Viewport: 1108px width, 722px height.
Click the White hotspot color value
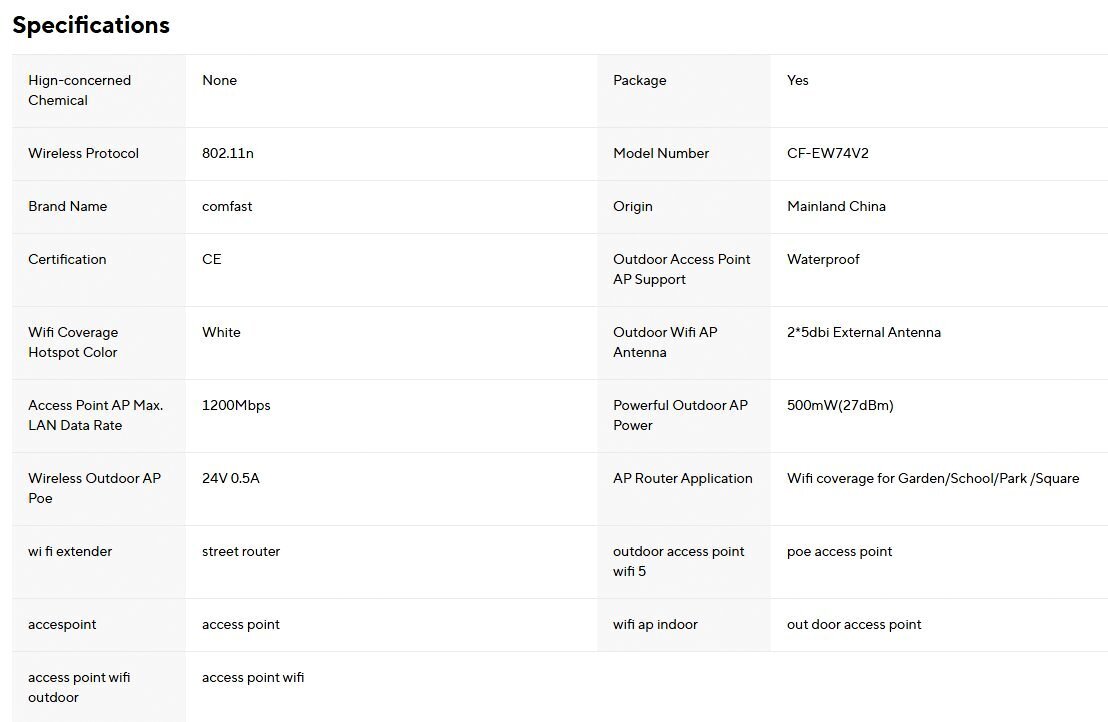coord(221,332)
